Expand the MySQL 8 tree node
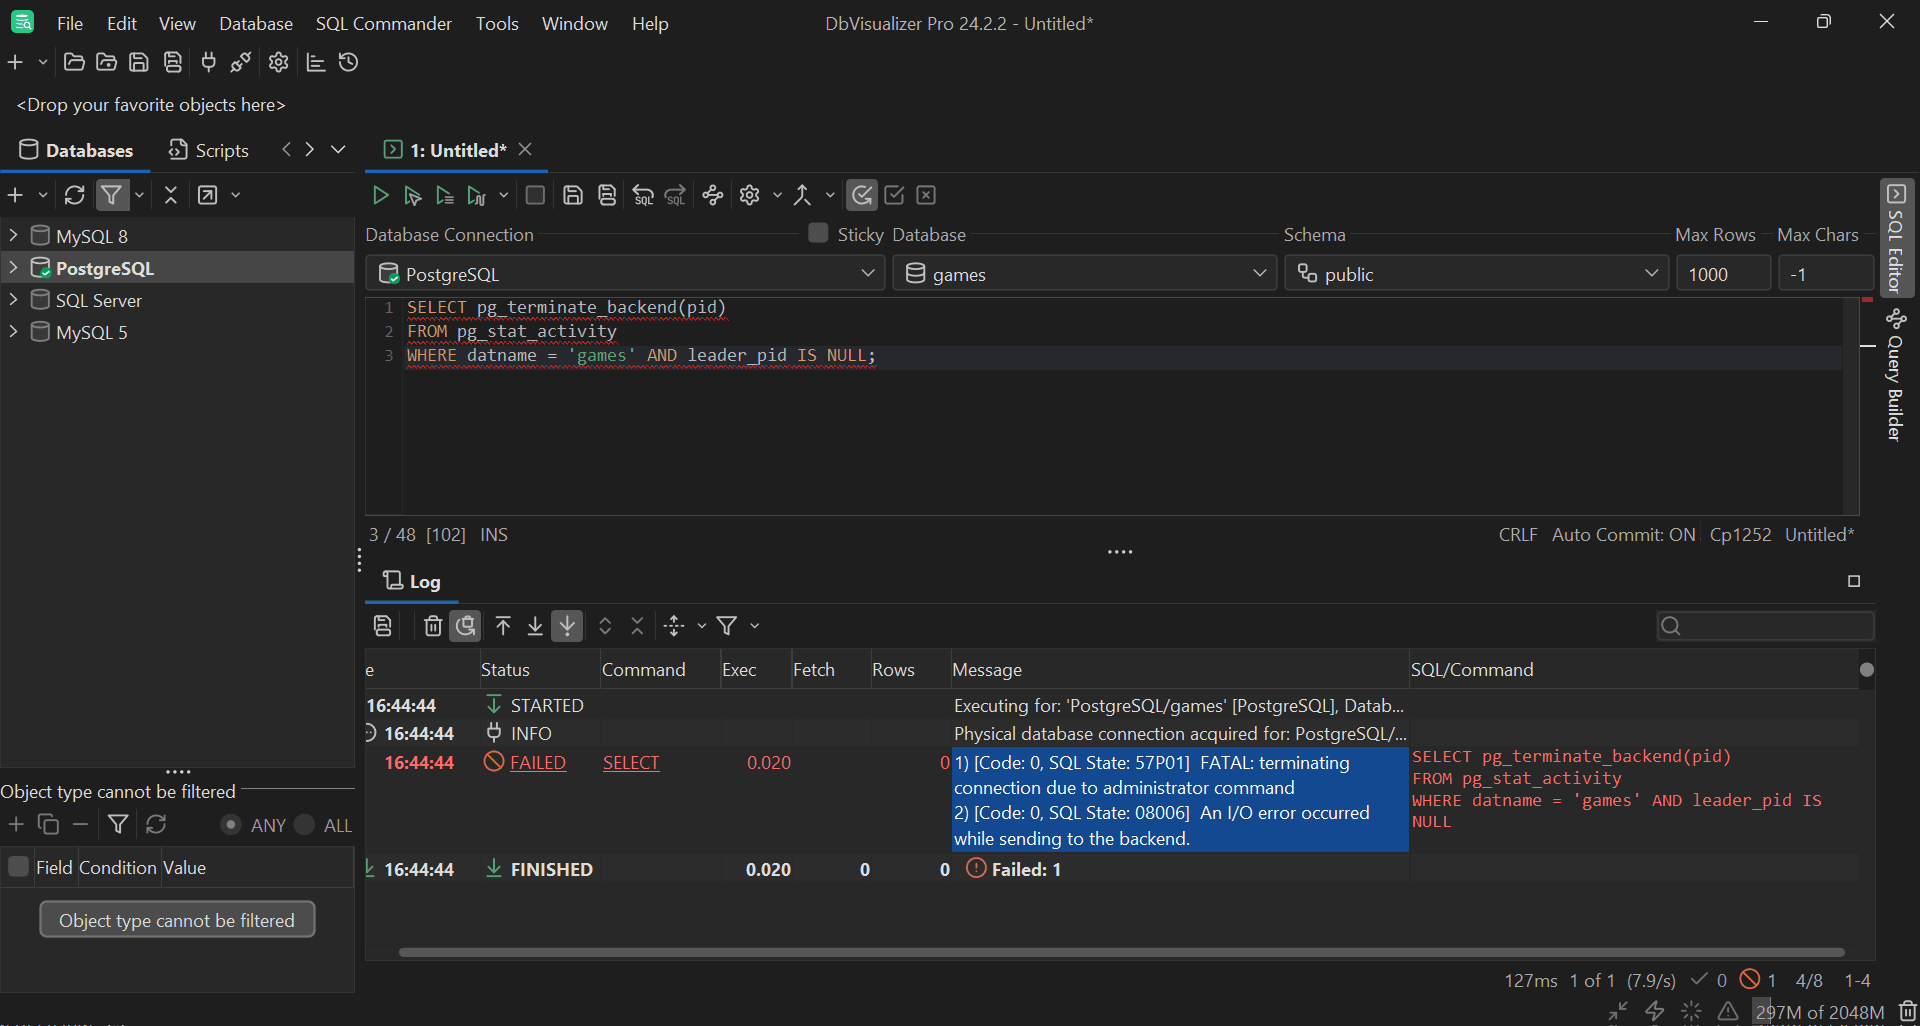Viewport: 1920px width, 1026px height. [13, 236]
